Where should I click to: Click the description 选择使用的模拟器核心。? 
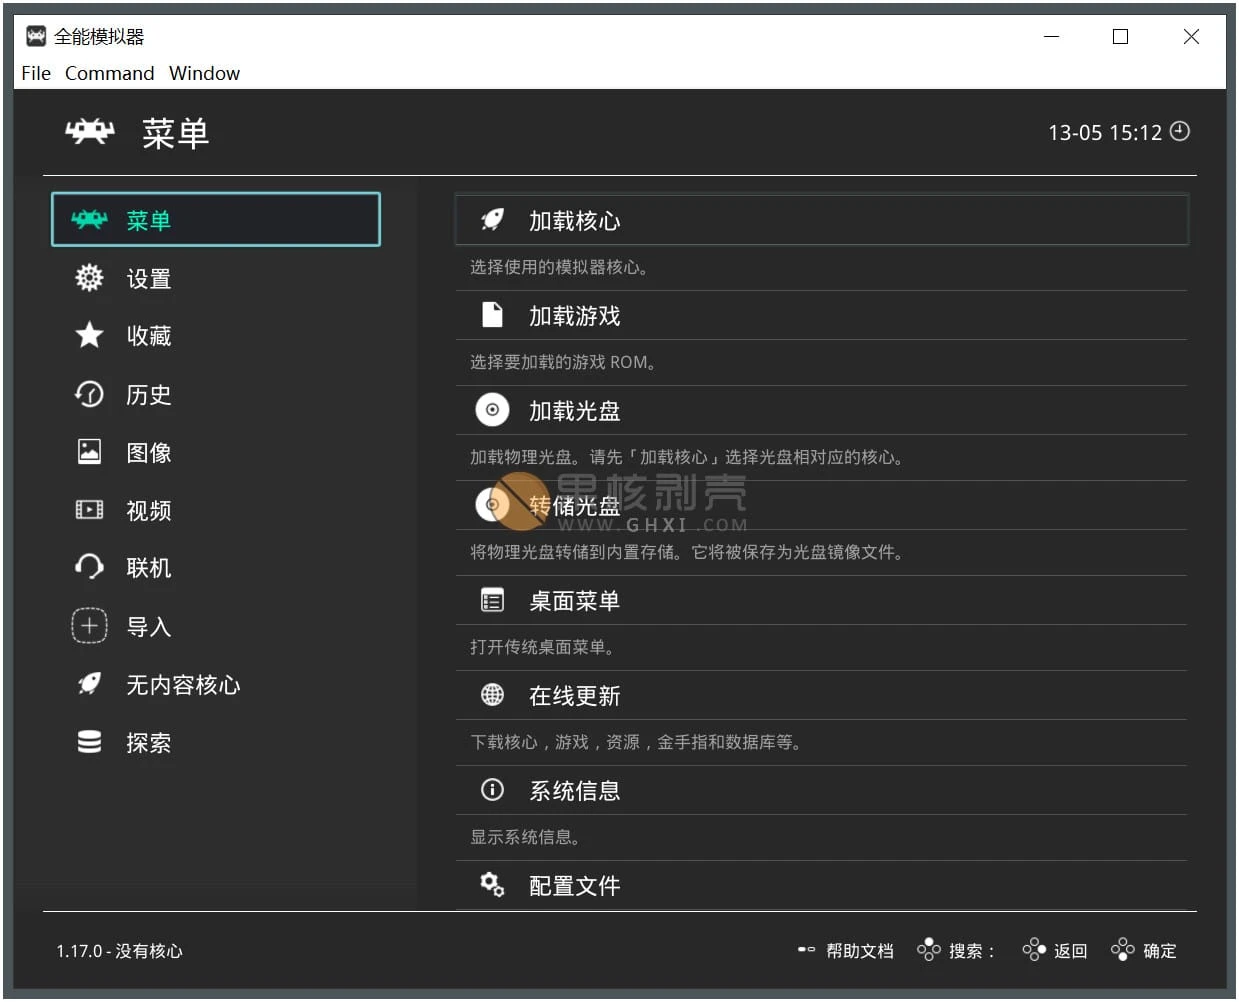pos(561,267)
